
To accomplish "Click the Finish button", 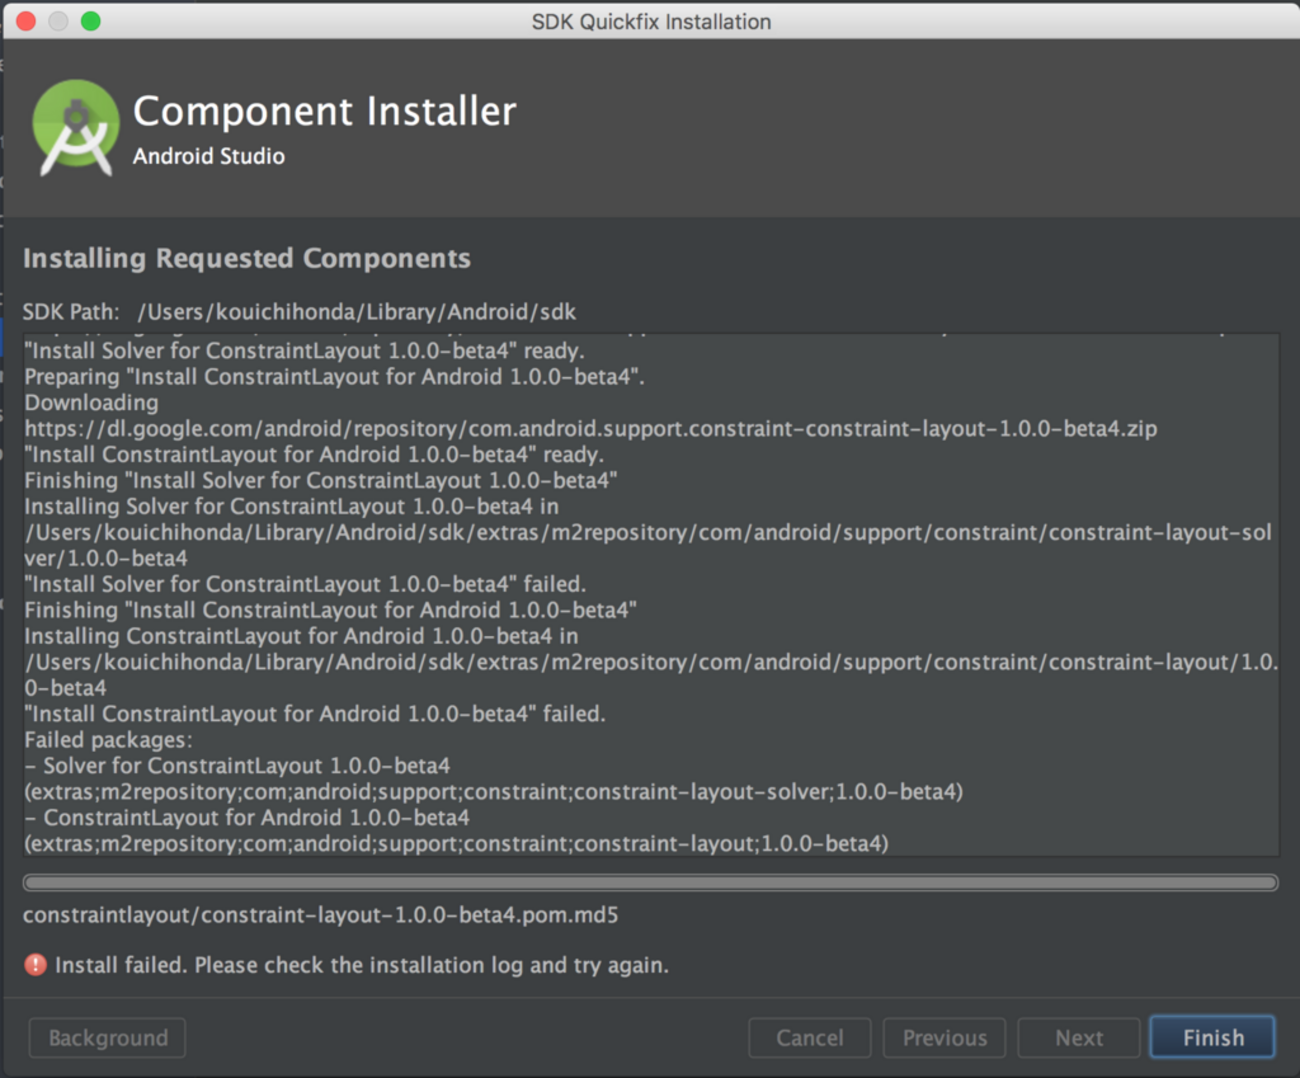I will [x=1213, y=1038].
